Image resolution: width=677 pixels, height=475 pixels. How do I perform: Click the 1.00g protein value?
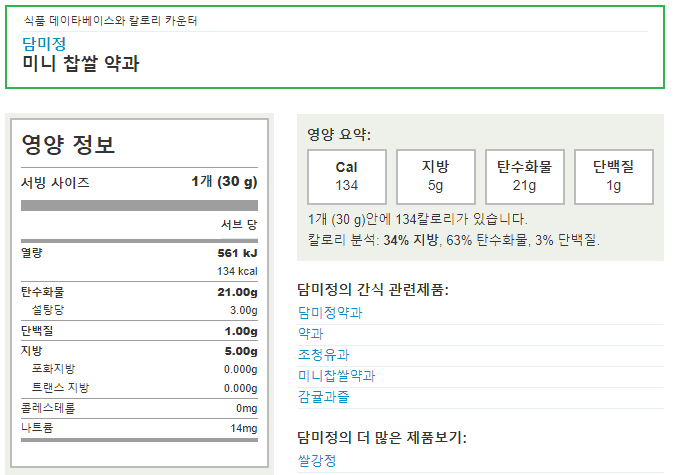241,332
